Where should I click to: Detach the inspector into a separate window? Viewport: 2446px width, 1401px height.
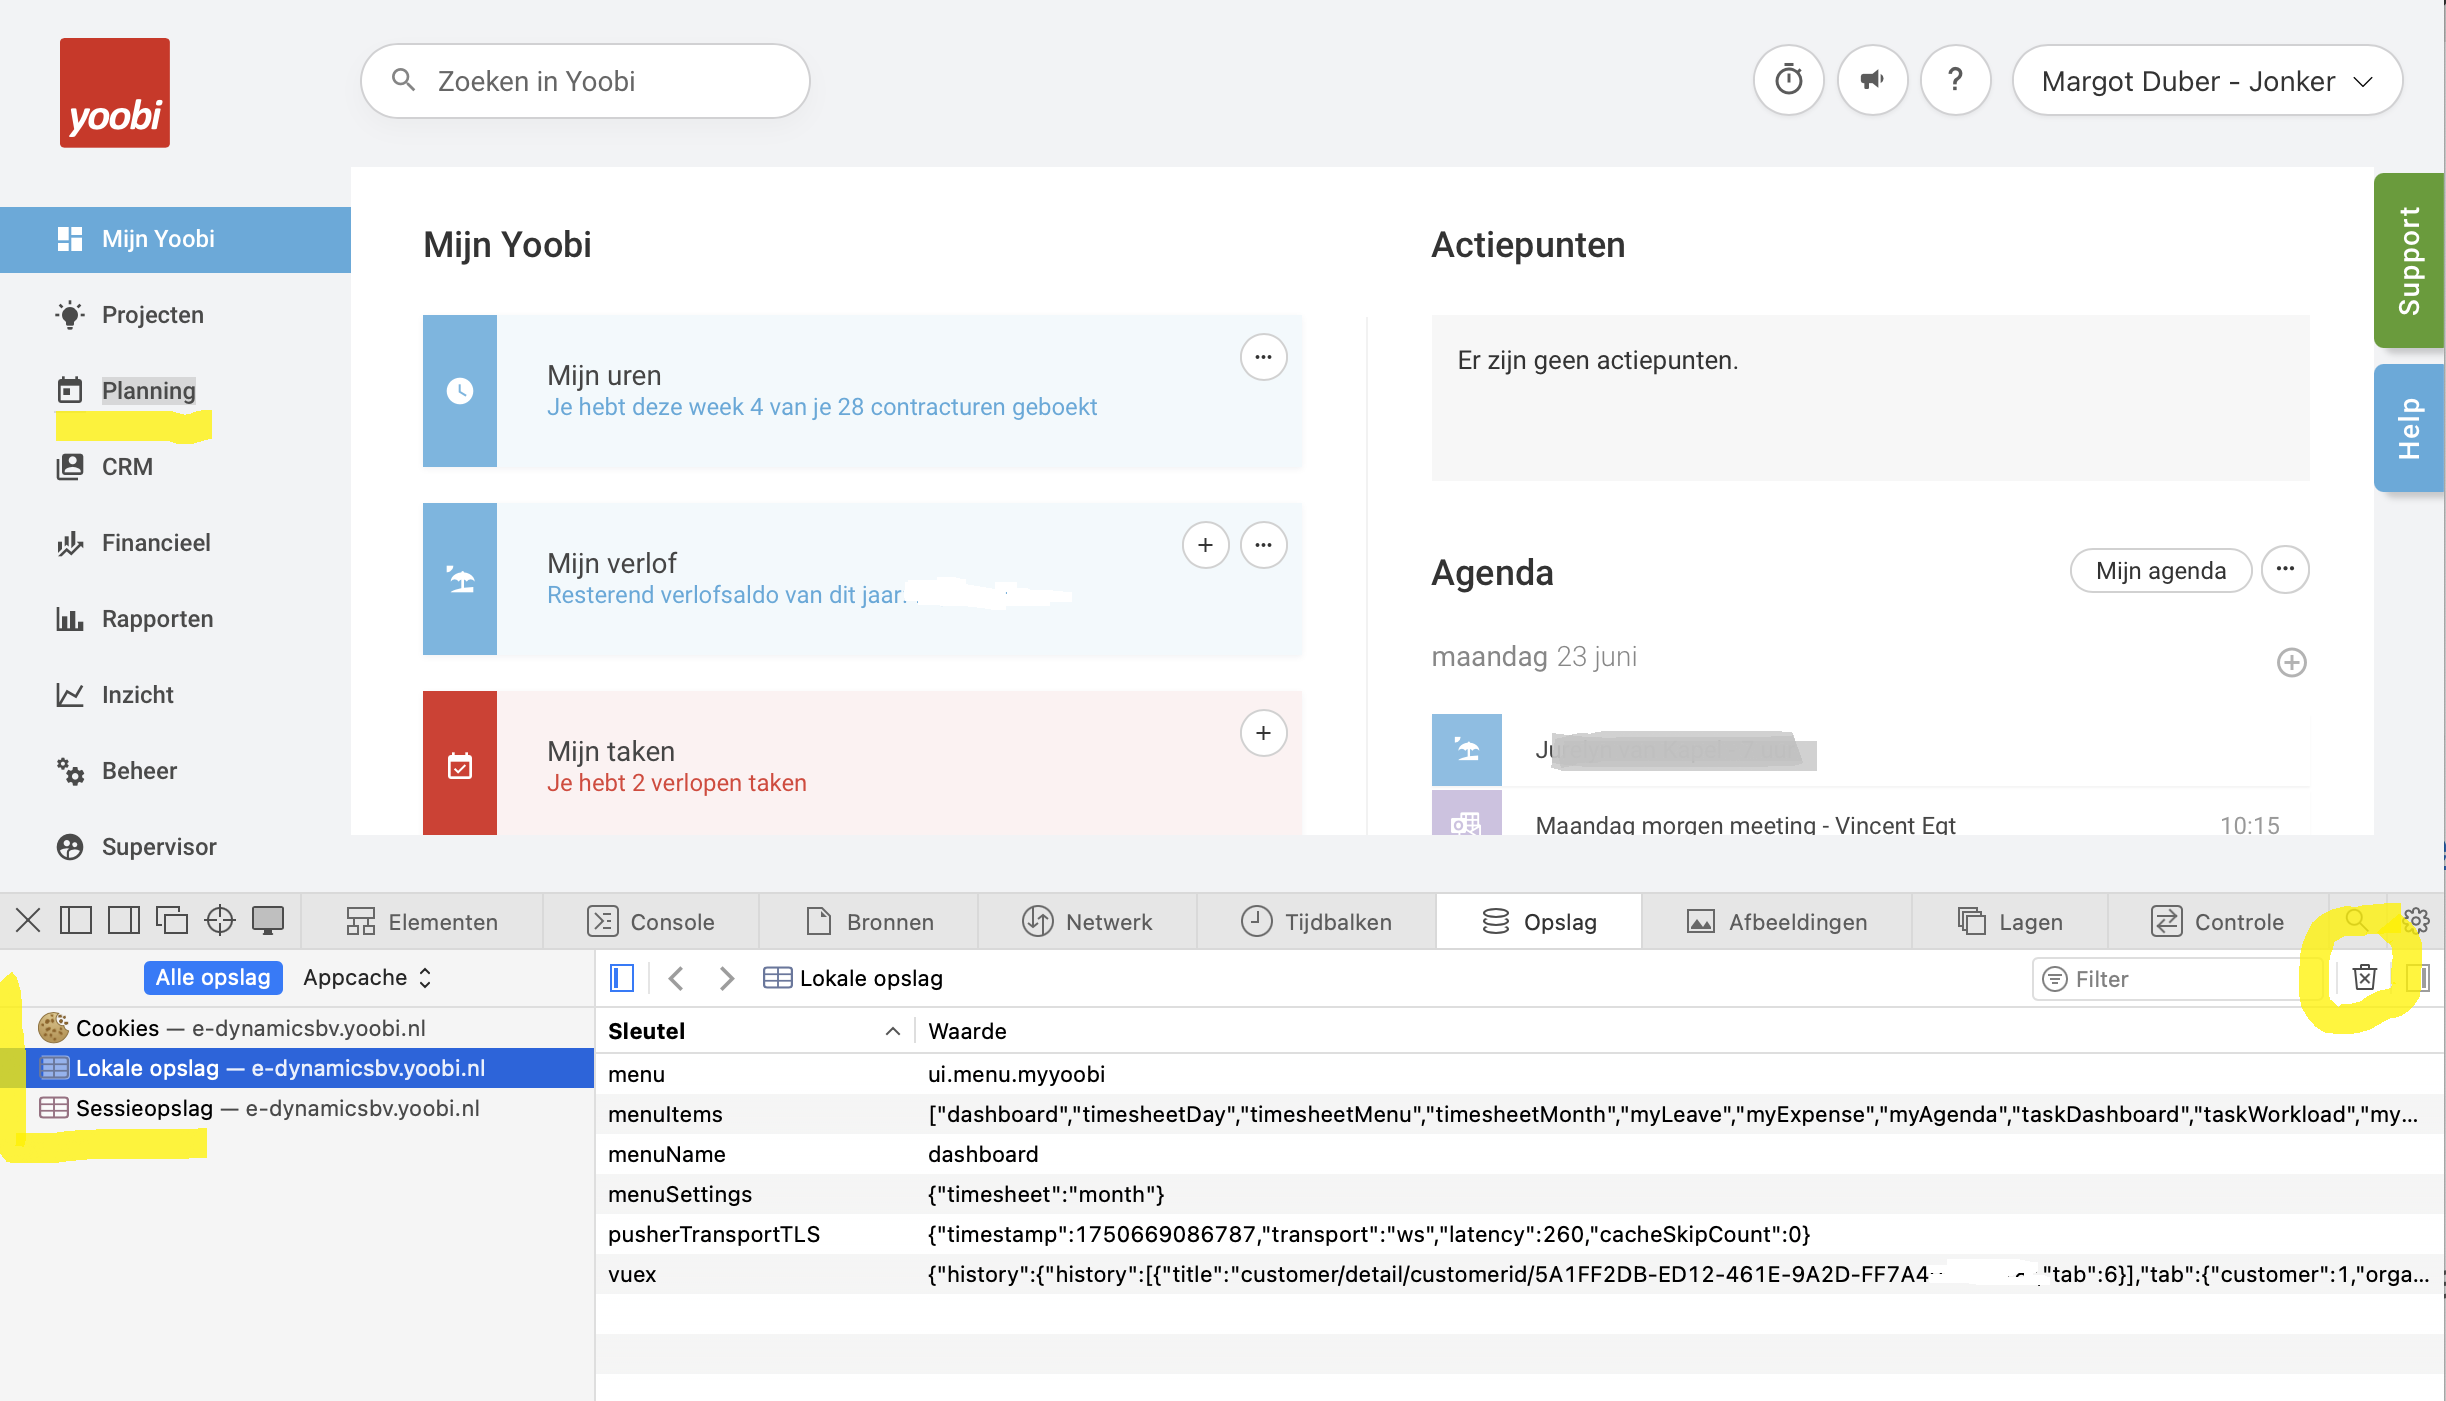pos(172,920)
